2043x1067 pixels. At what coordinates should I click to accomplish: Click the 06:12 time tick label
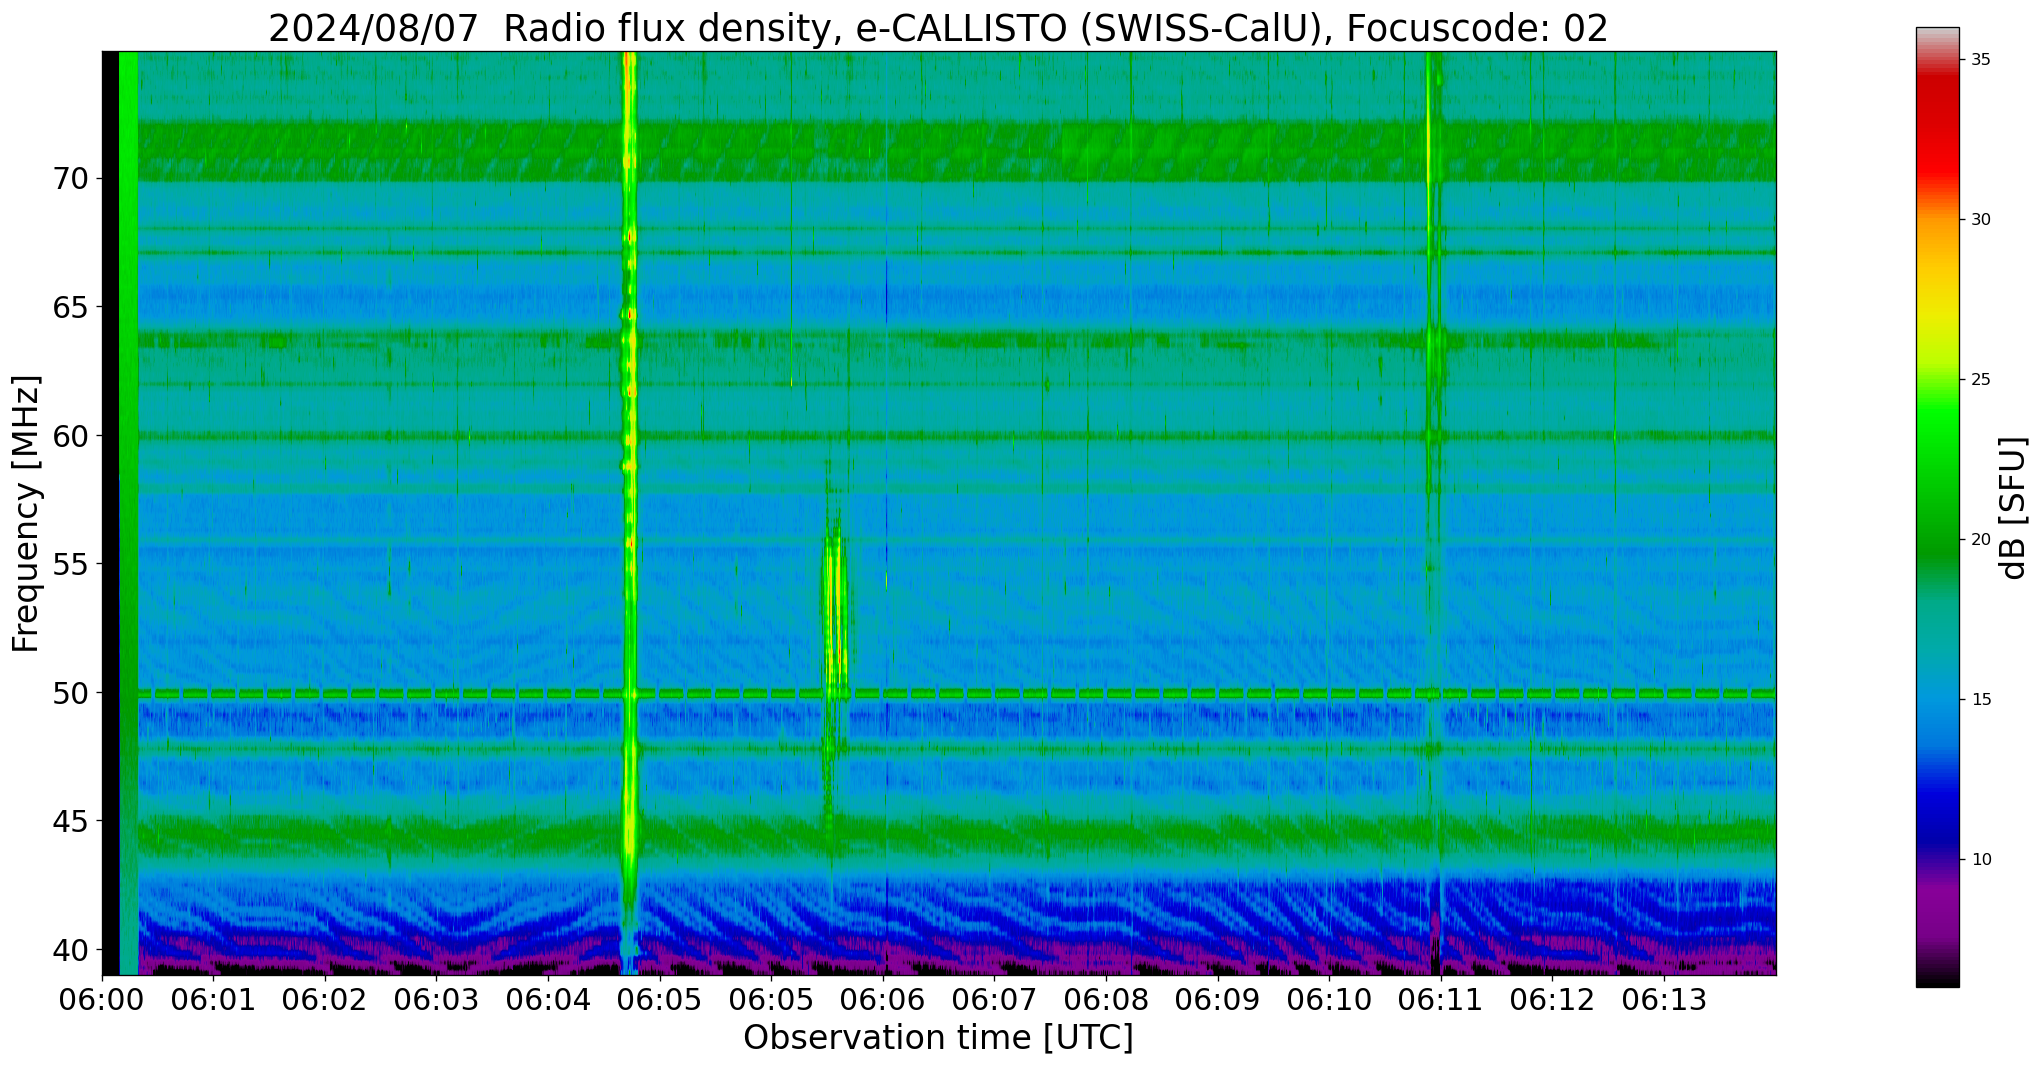point(1551,1000)
